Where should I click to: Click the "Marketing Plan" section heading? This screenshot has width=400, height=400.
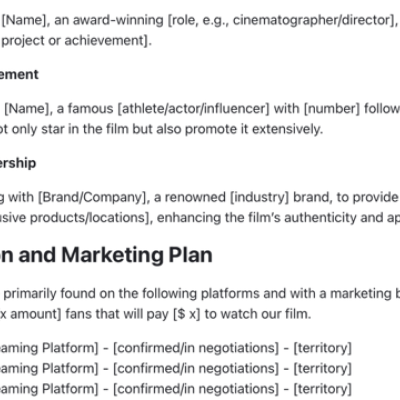tap(137, 255)
